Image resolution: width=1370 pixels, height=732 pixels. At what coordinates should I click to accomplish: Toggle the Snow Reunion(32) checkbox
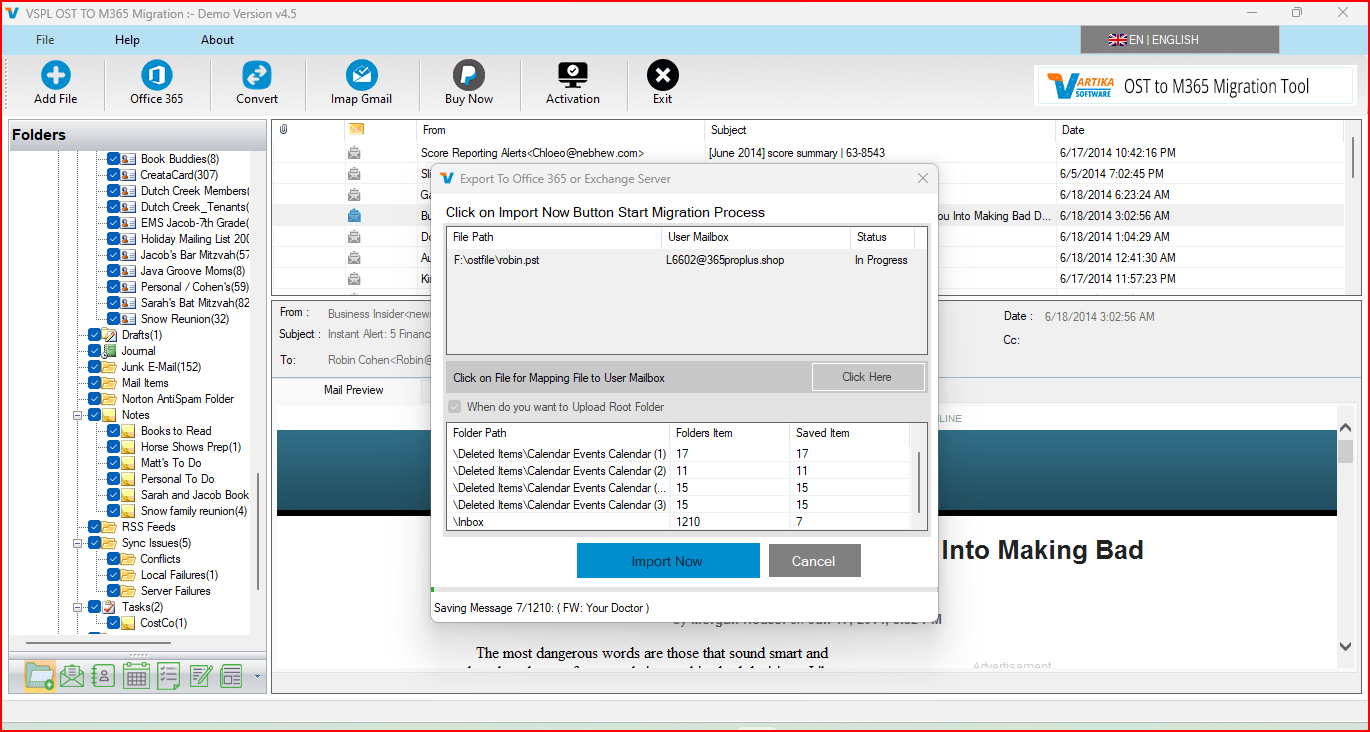click(113, 319)
